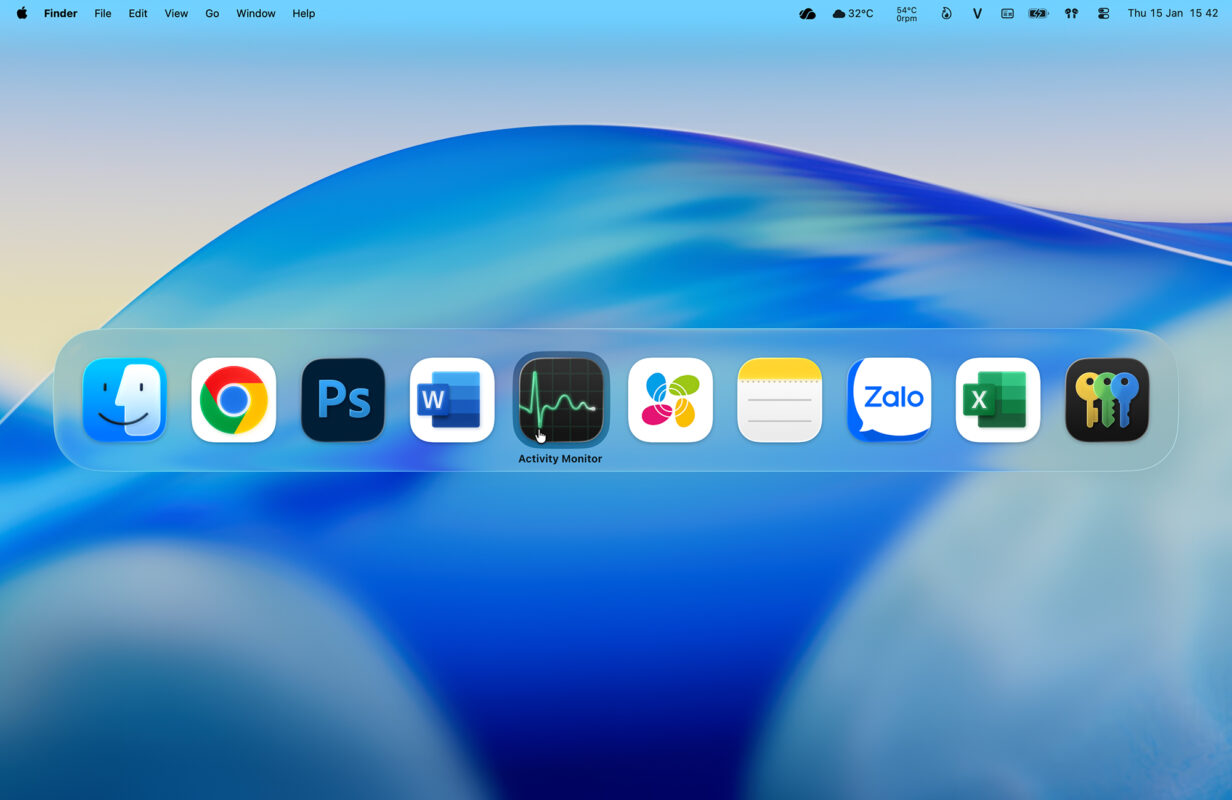Click the AirPods status icon

click(1071, 13)
